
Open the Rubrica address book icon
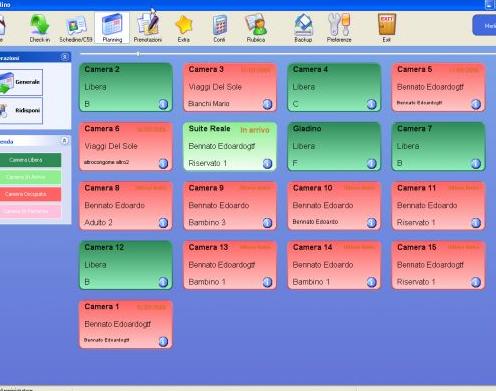[x=256, y=28]
